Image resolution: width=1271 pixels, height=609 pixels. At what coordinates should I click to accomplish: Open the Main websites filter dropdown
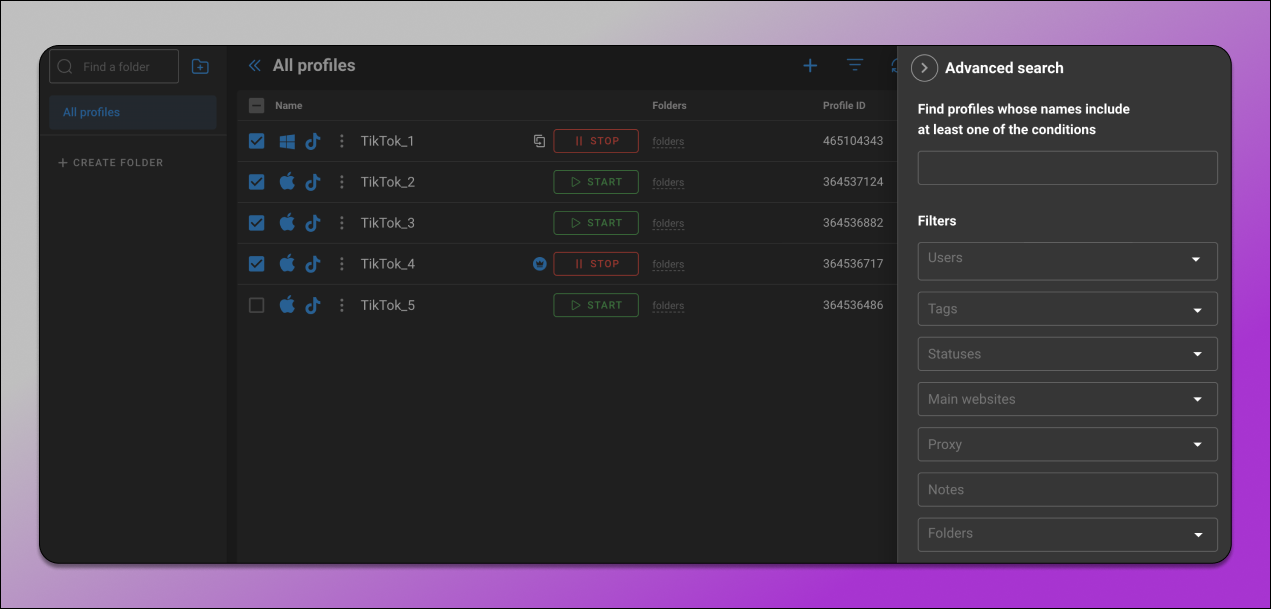pos(1067,399)
